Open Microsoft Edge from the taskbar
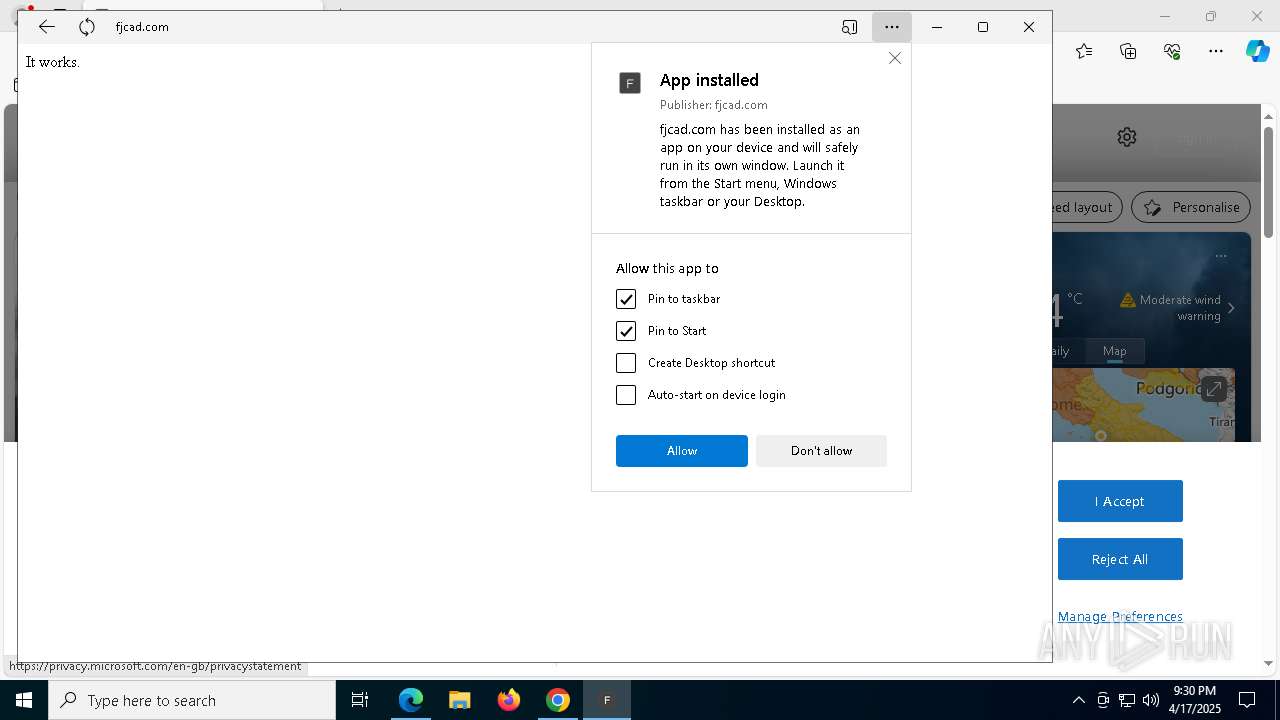The height and width of the screenshot is (720, 1280). point(411,700)
